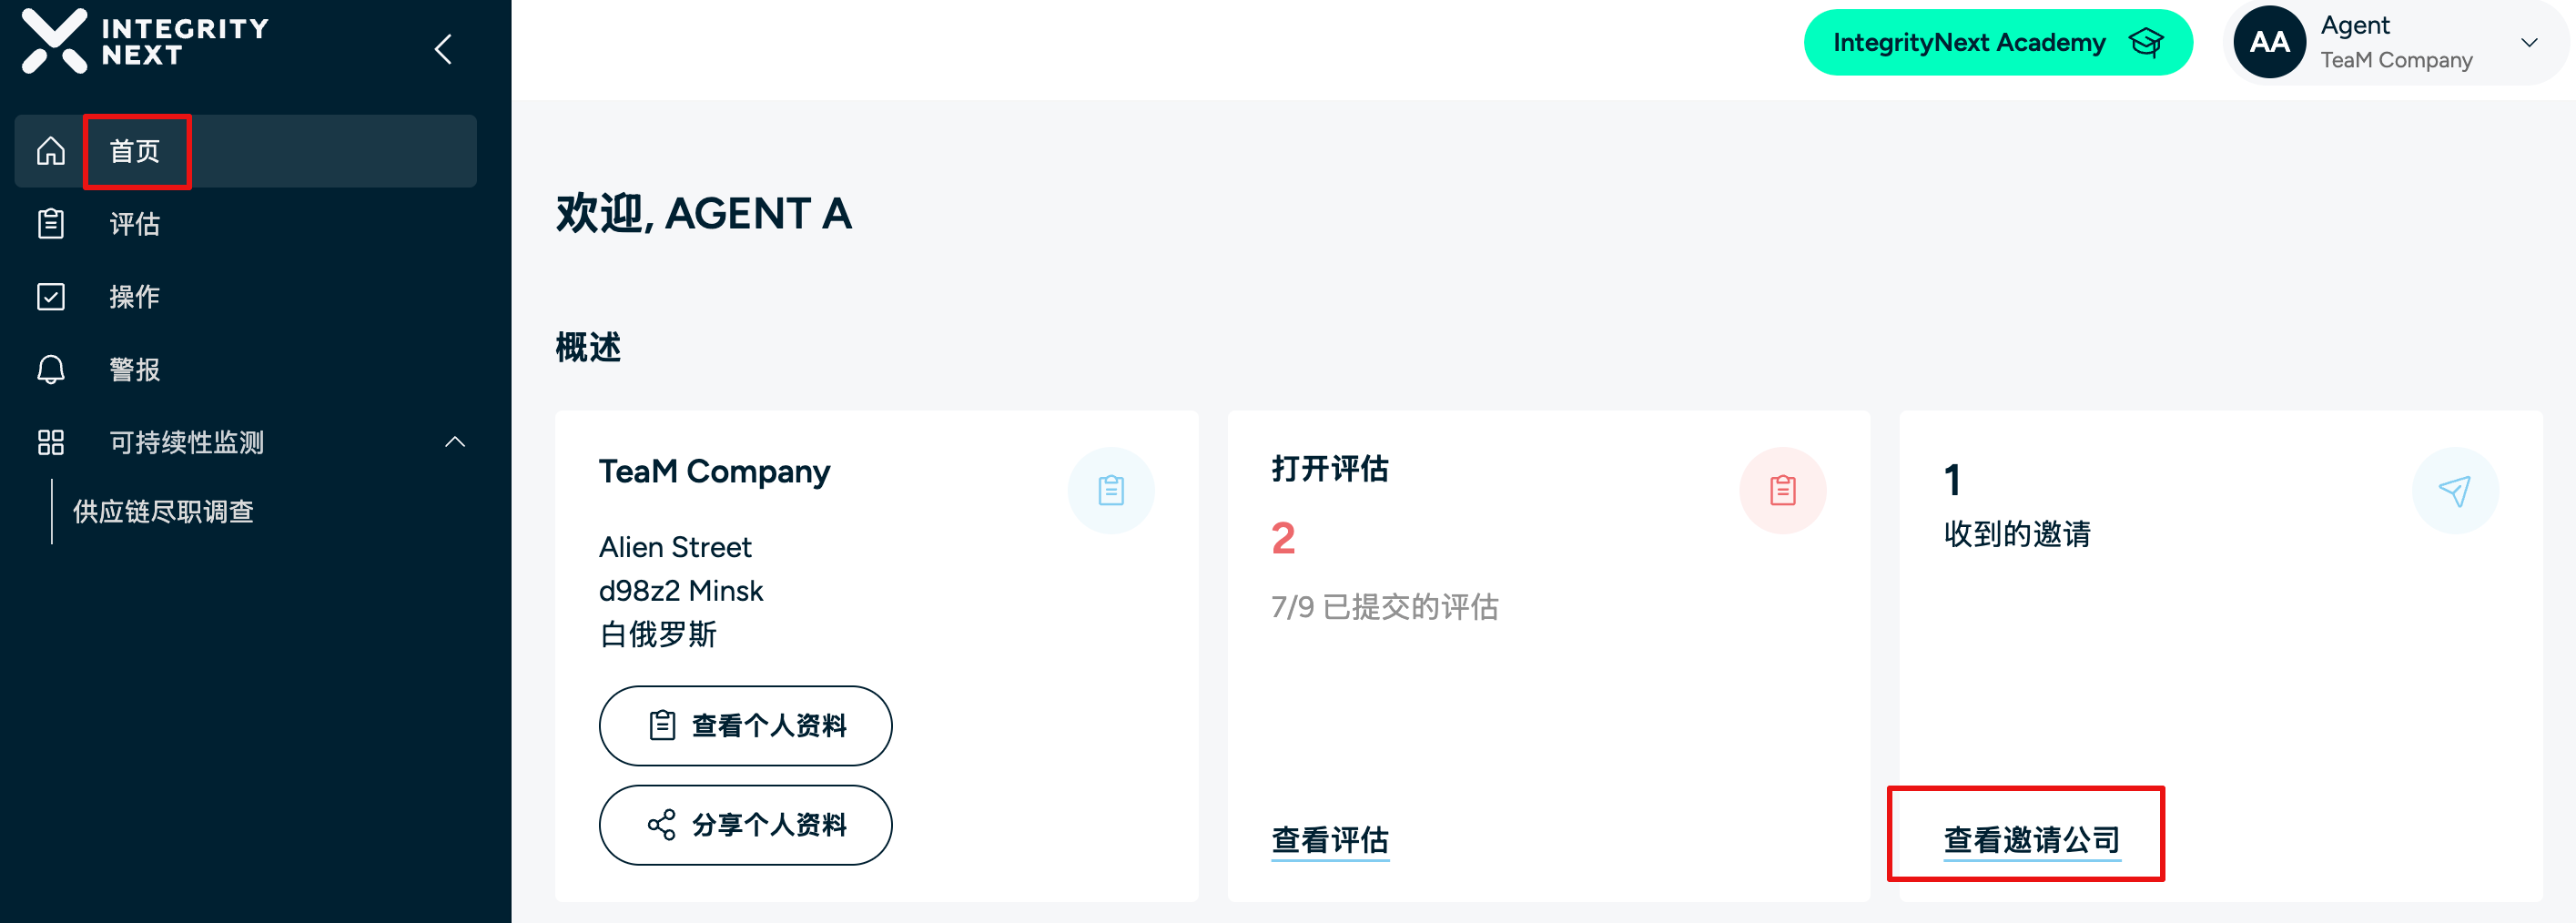This screenshot has width=2576, height=923.
Task: Collapse the sidebar with left chevron
Action: 444,49
